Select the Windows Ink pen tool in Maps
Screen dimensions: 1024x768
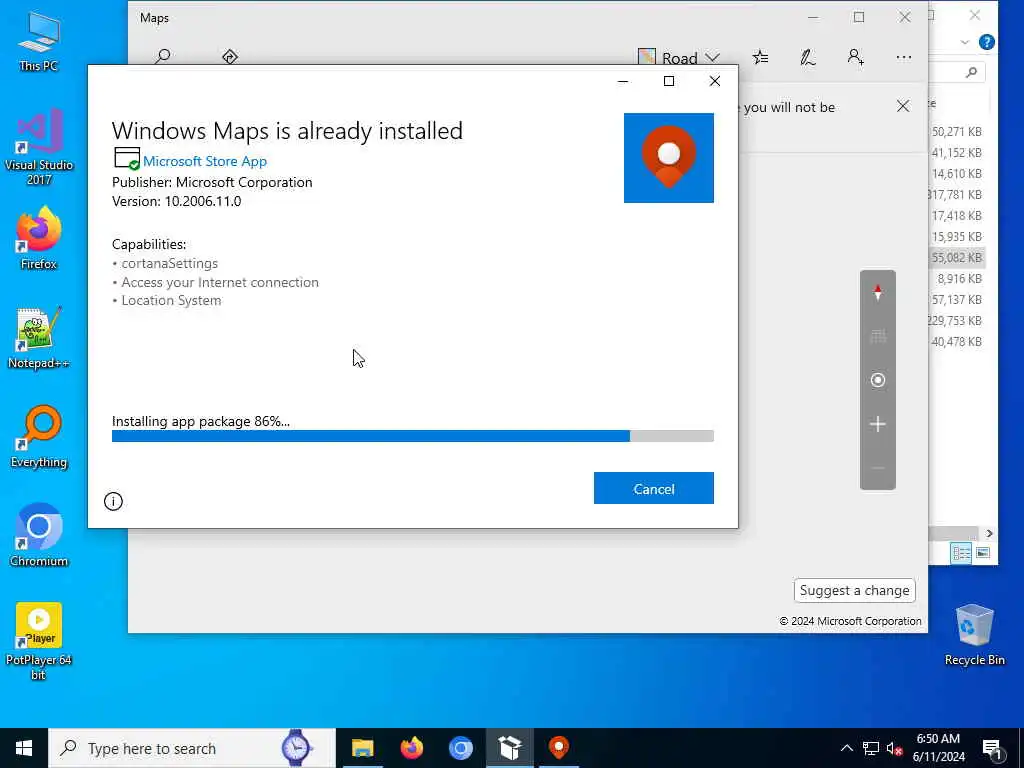point(808,57)
